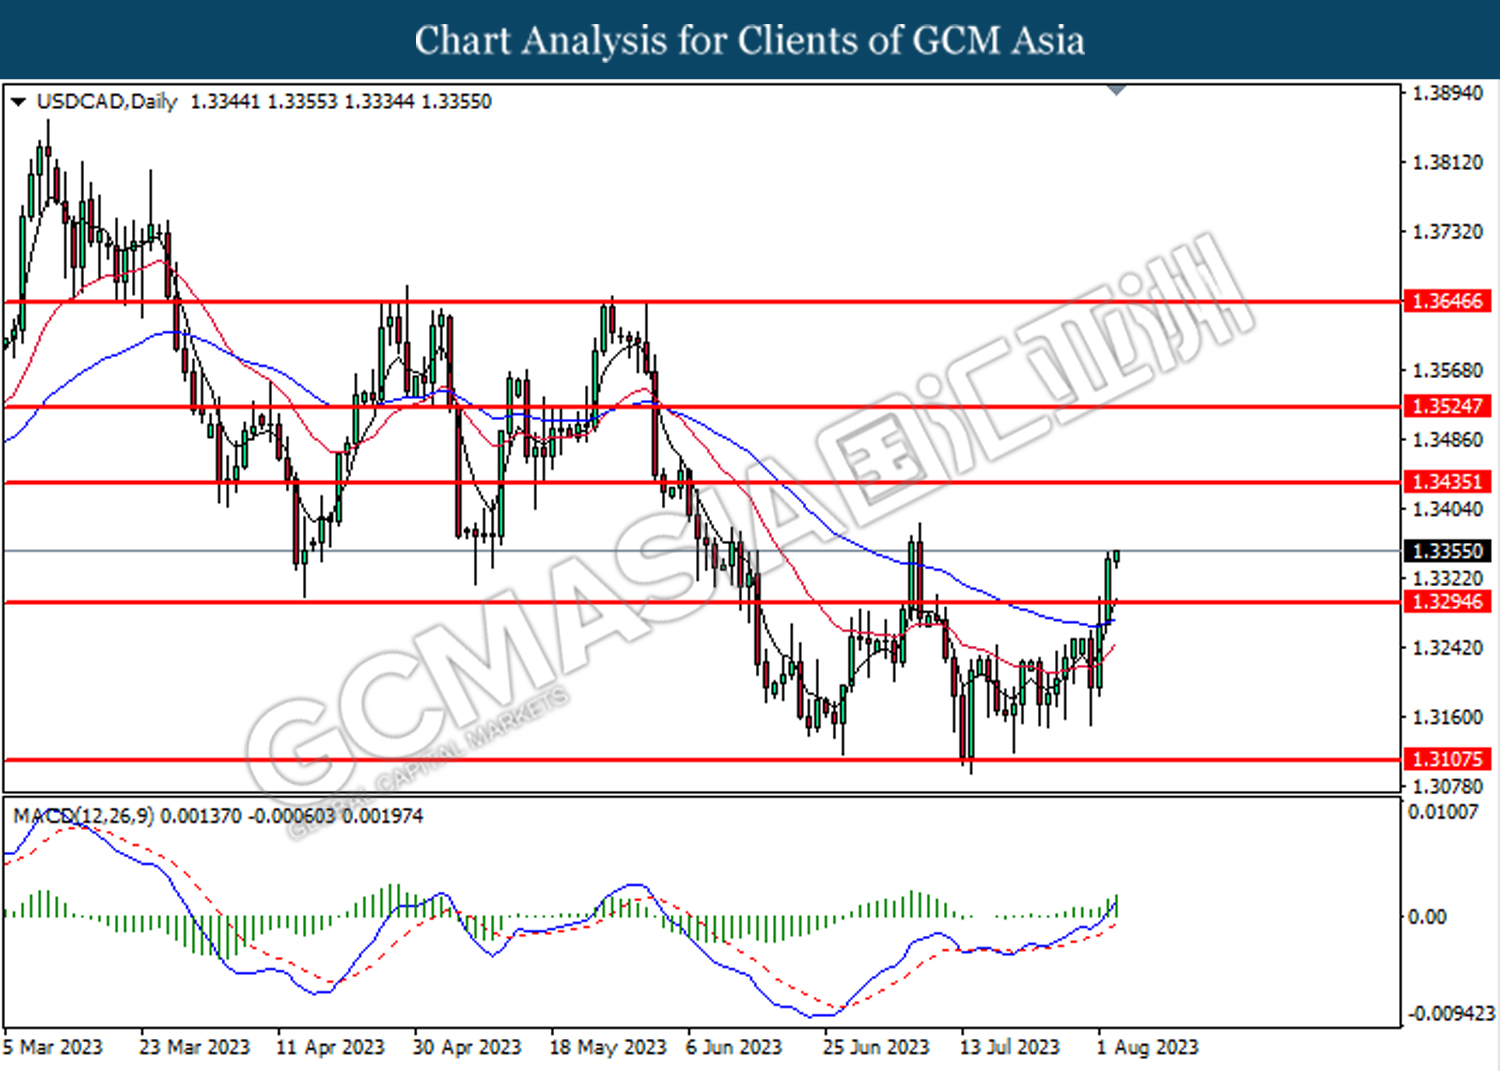Click the current price tag 1.33550
Image resolution: width=1500 pixels, height=1071 pixels.
[1448, 551]
